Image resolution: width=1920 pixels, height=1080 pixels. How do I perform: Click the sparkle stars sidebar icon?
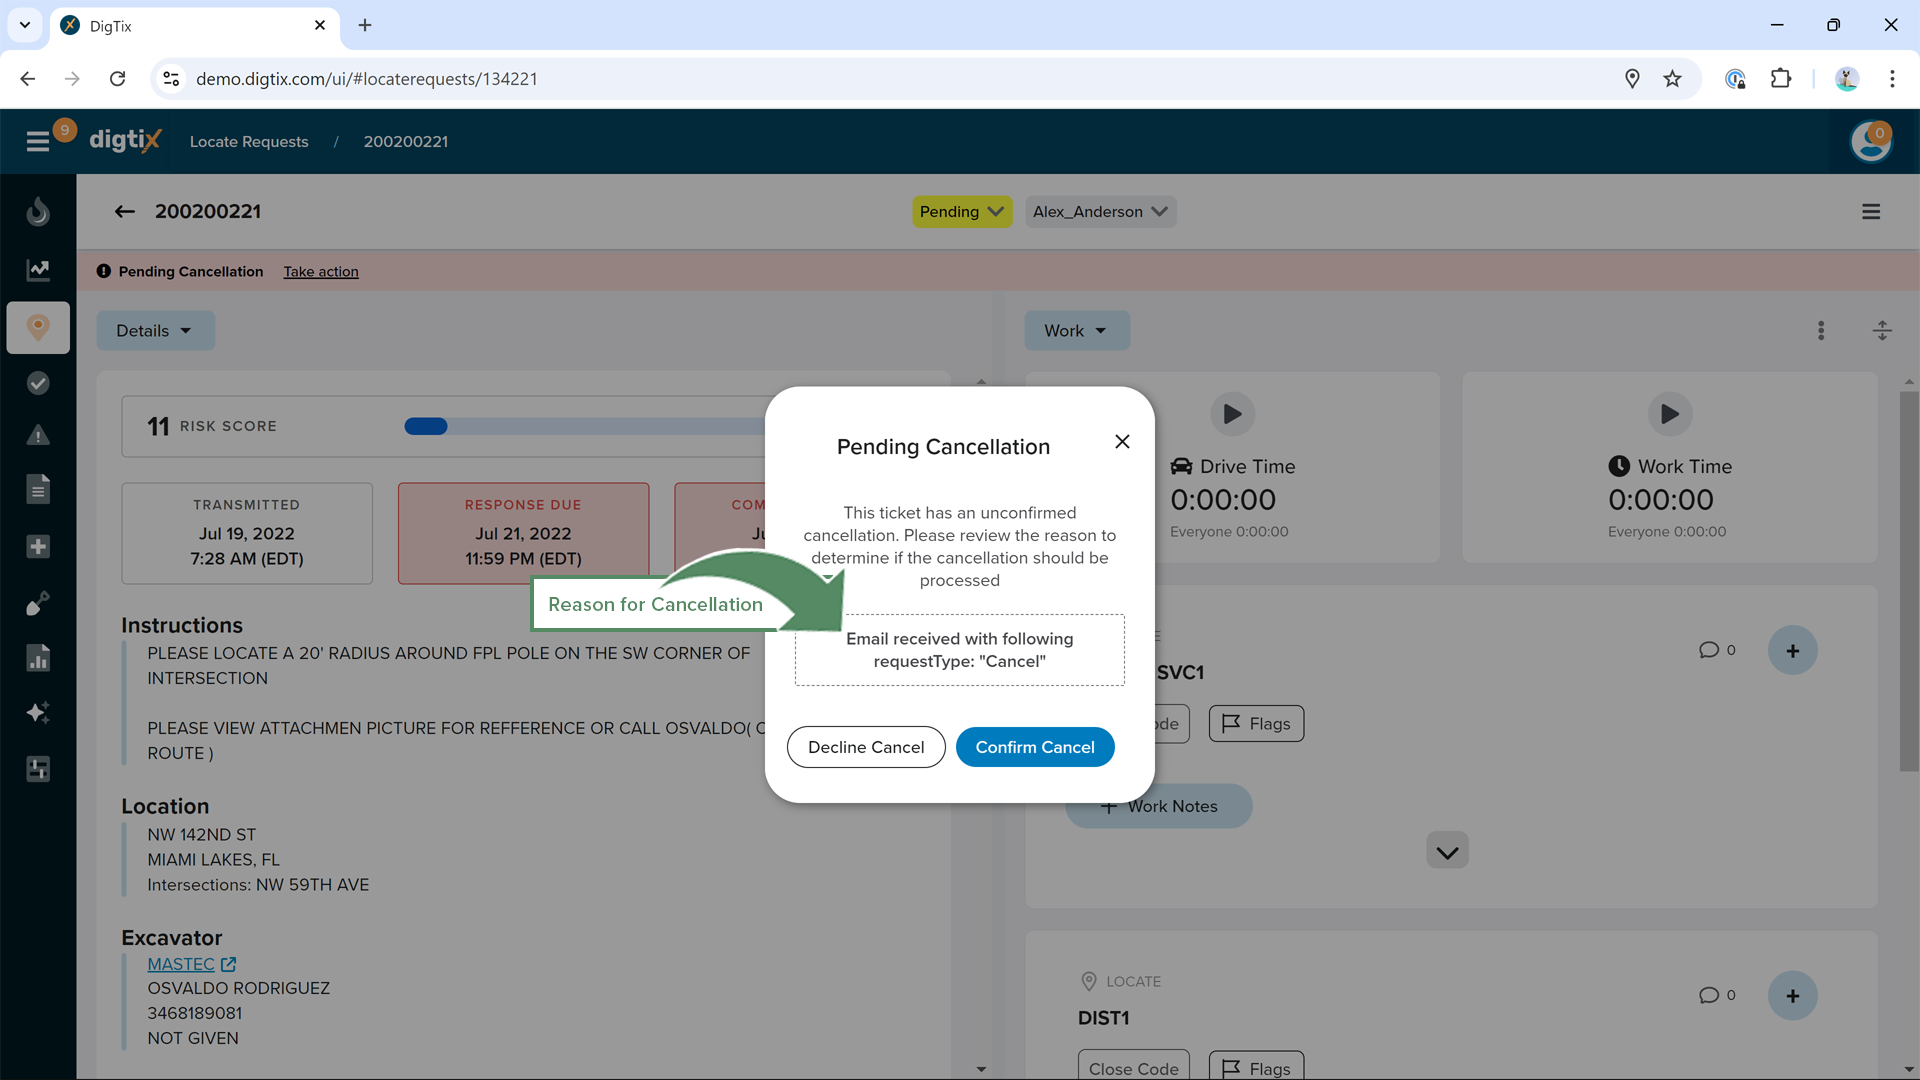[x=38, y=713]
